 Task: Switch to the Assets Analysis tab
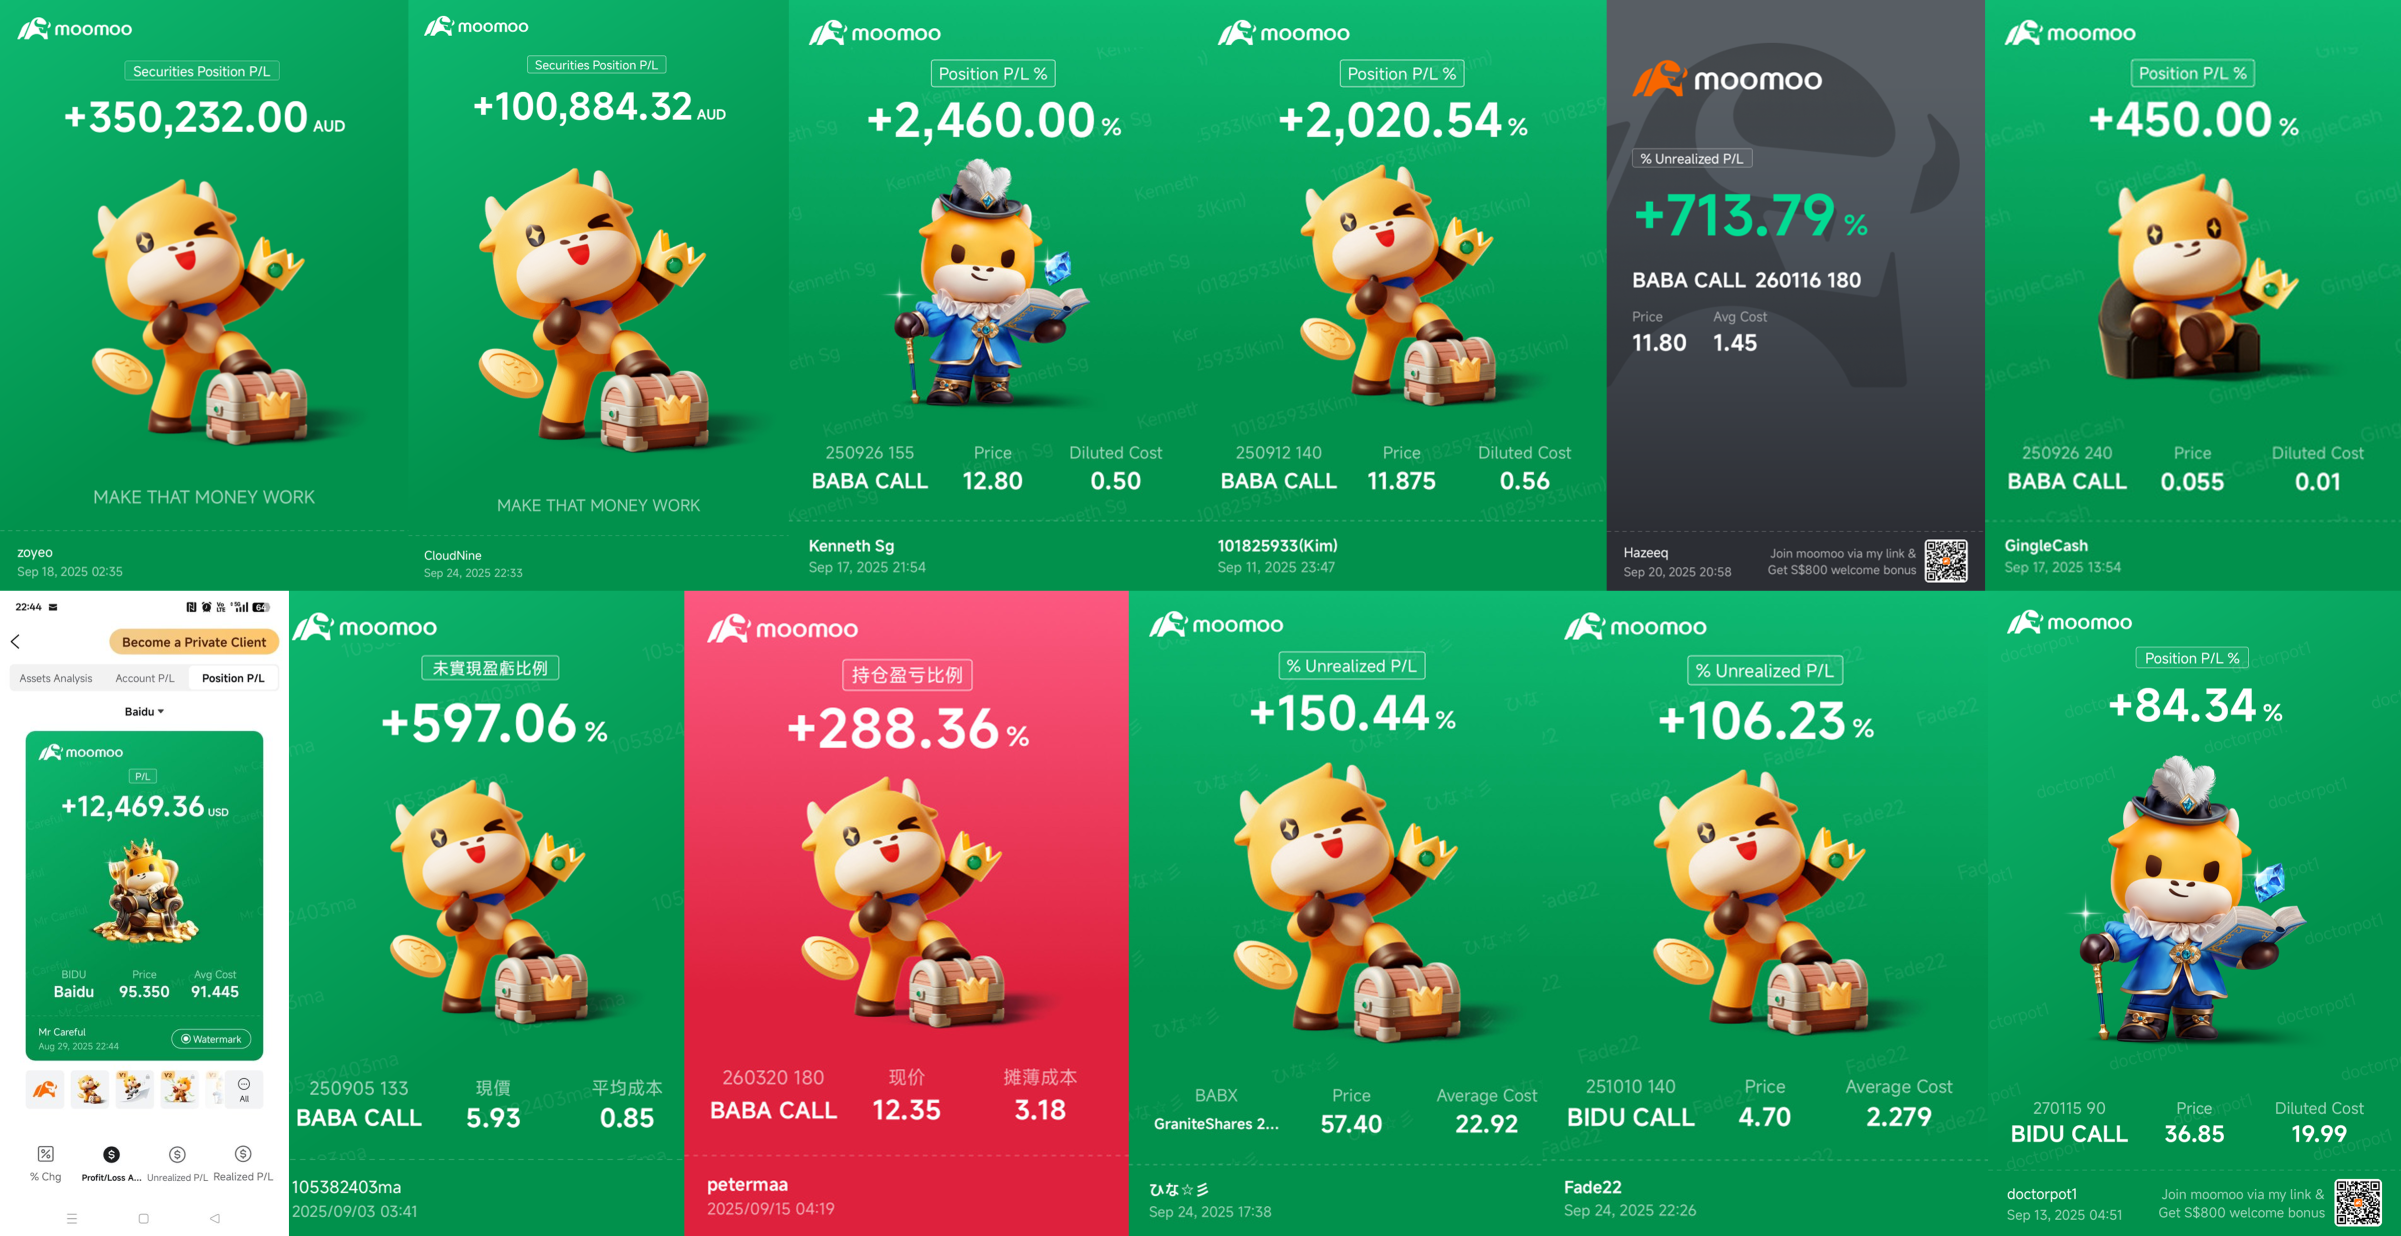pos(56,678)
